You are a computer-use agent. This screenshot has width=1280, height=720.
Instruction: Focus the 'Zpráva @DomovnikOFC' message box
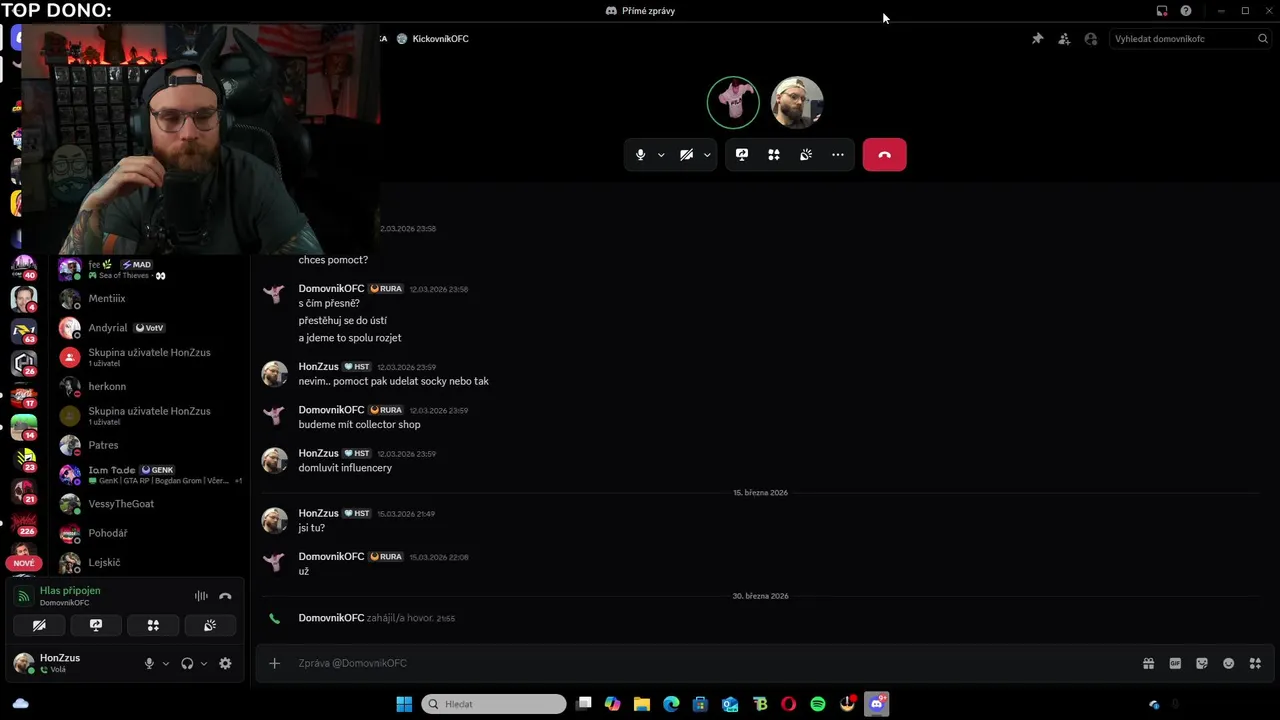[x=710, y=663]
